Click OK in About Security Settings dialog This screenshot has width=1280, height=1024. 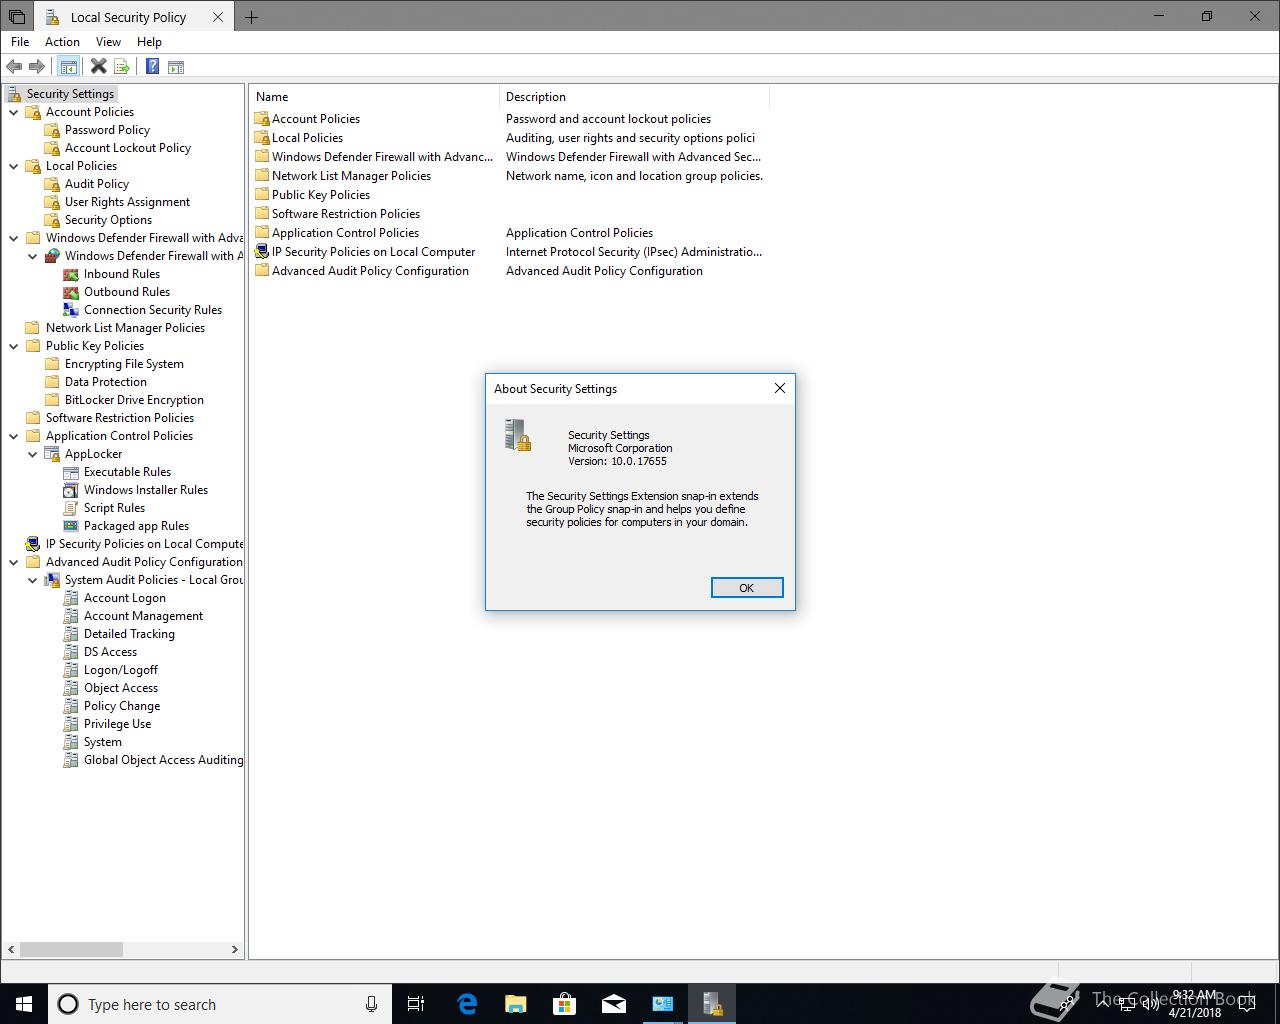point(746,588)
